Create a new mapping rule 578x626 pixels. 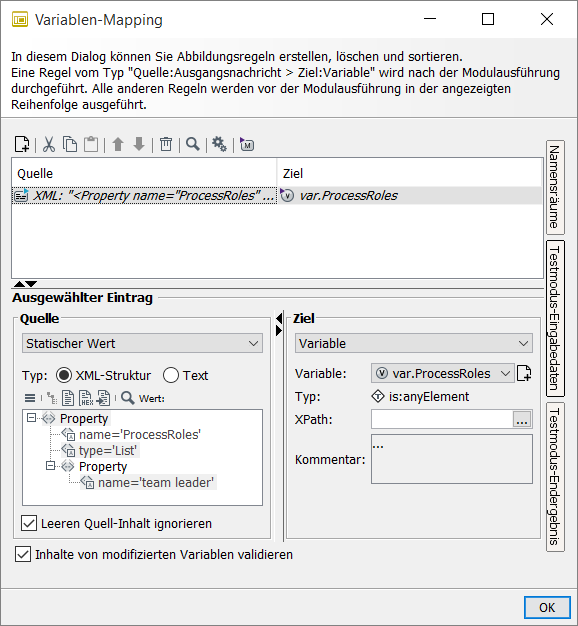[22, 144]
